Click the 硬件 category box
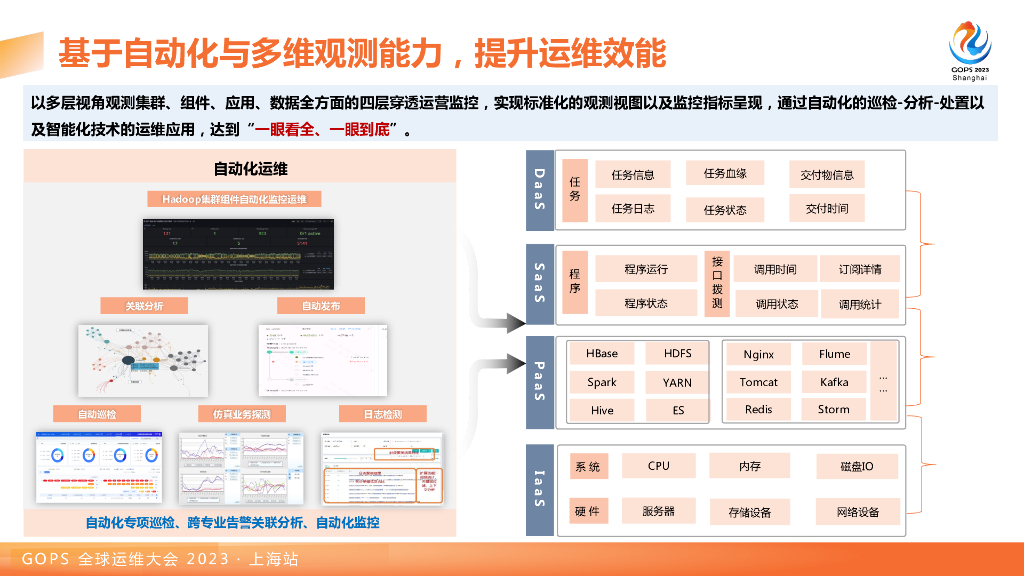Screen dimensions: 1024x576 (588, 511)
